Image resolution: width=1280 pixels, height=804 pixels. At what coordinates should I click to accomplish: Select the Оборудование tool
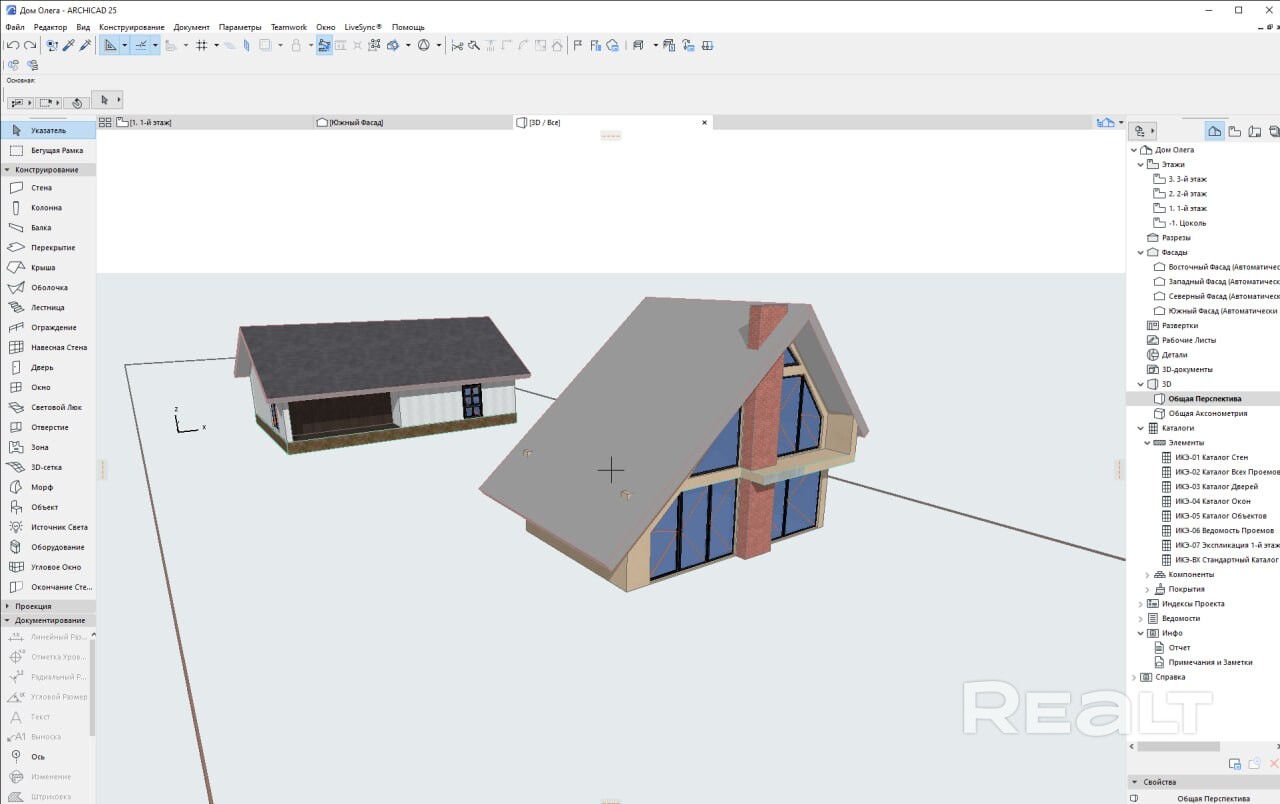48,548
